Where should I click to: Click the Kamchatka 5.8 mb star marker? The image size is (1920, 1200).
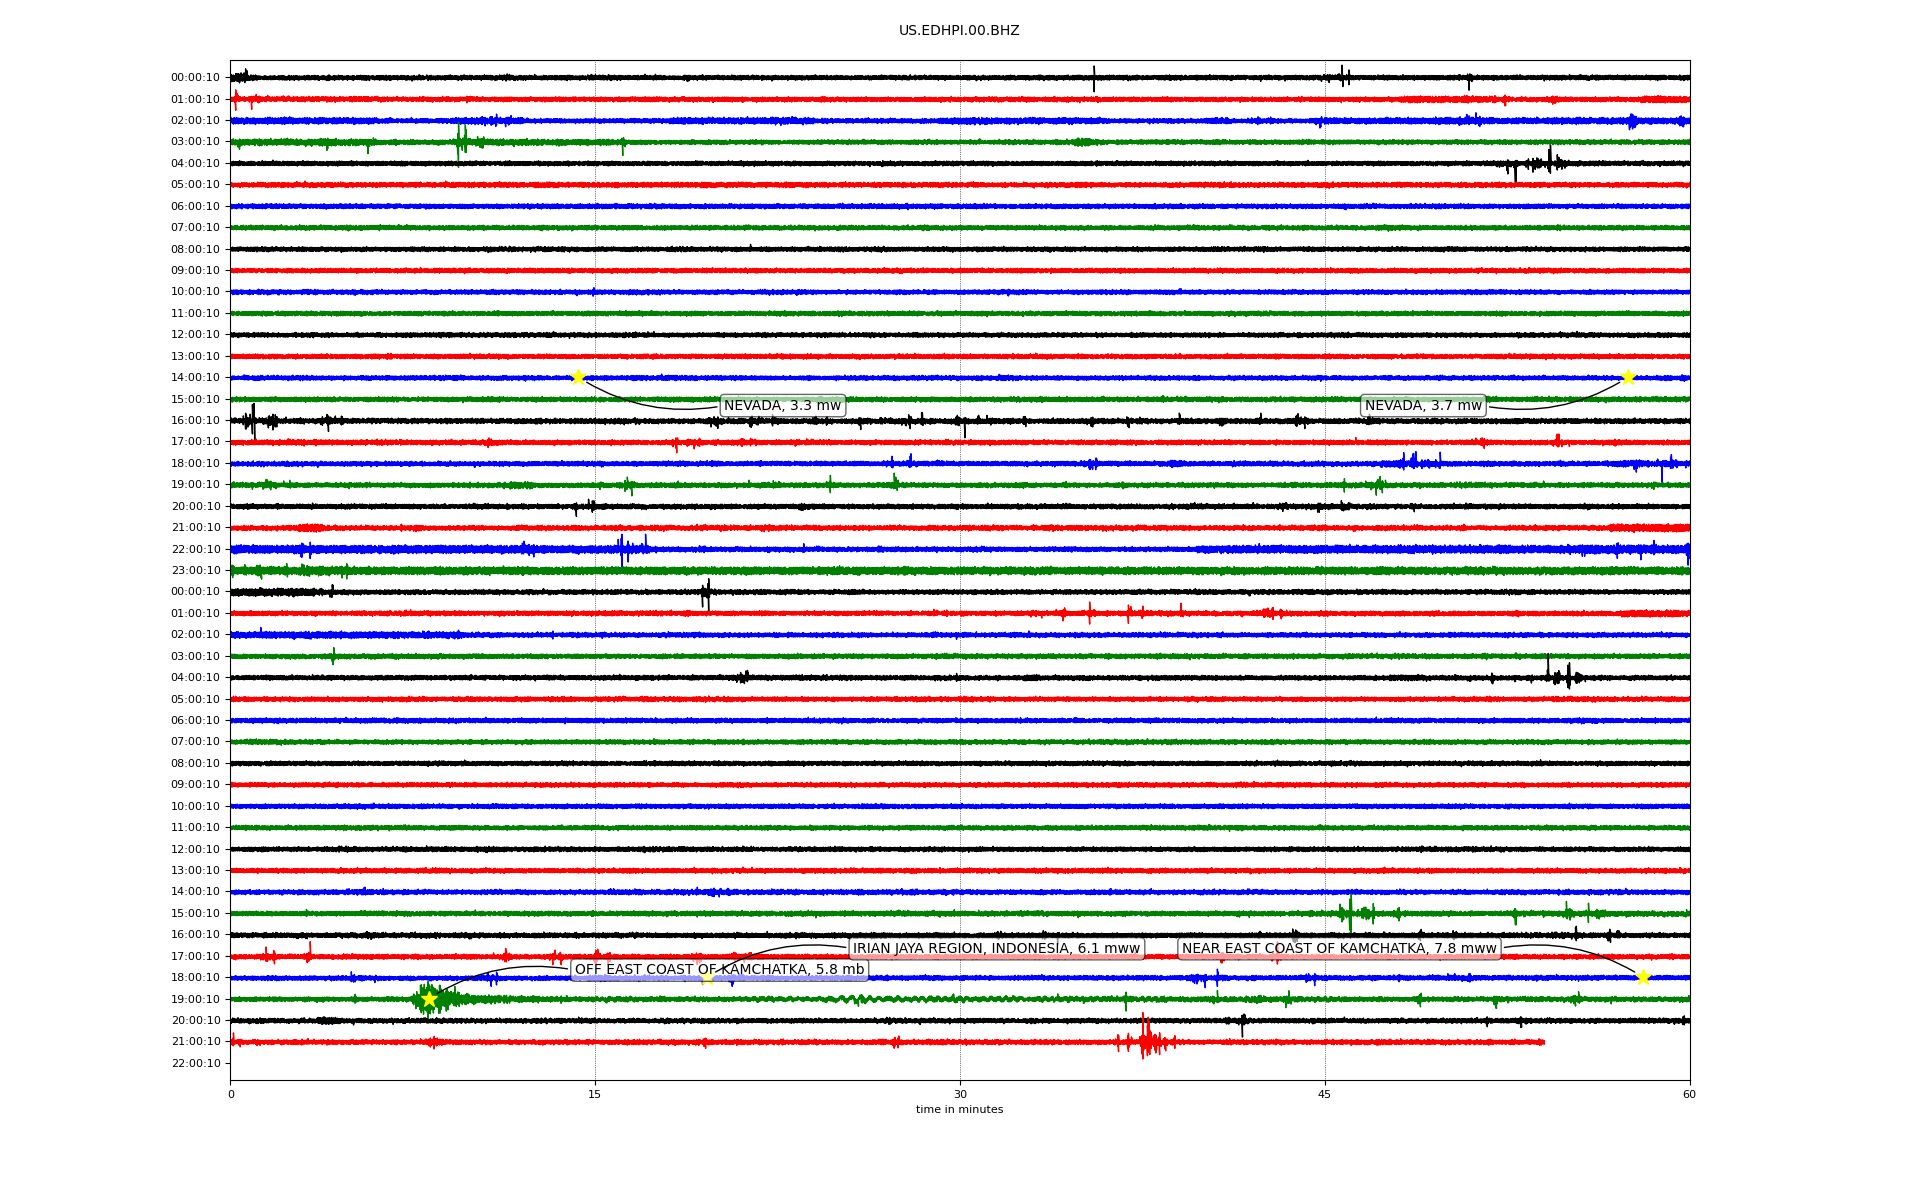coord(429,999)
